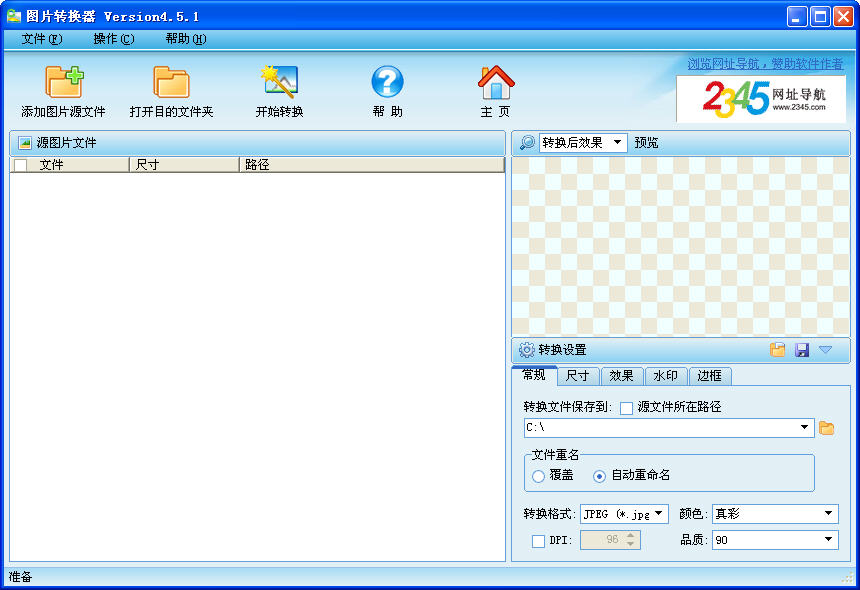Start conversion with 开始转换 wand icon

coord(280,82)
